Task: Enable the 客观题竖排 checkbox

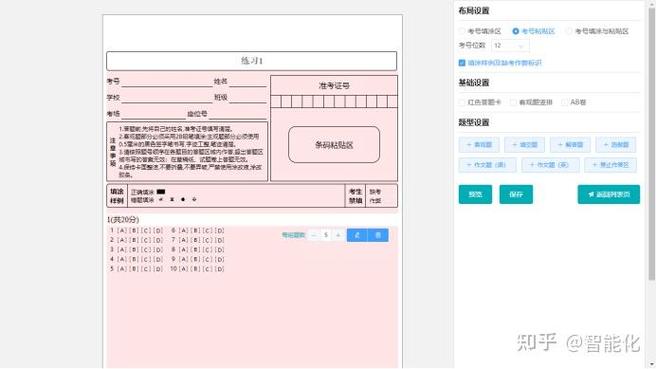Action: [x=513, y=102]
